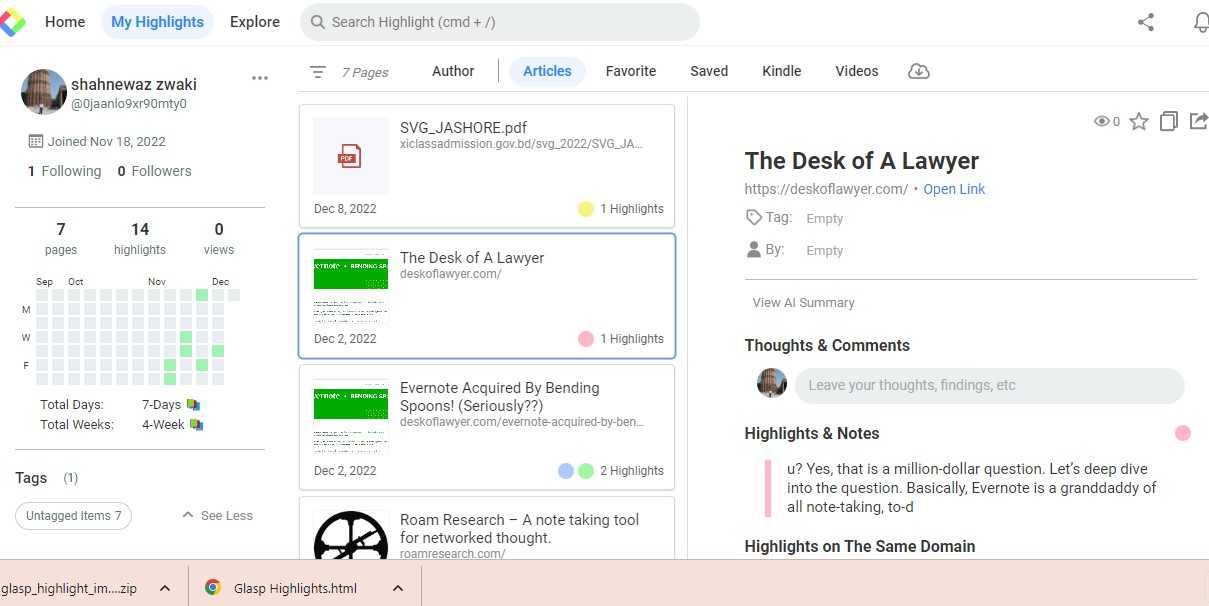Click the Total Days 7-Days share icon

194,405
